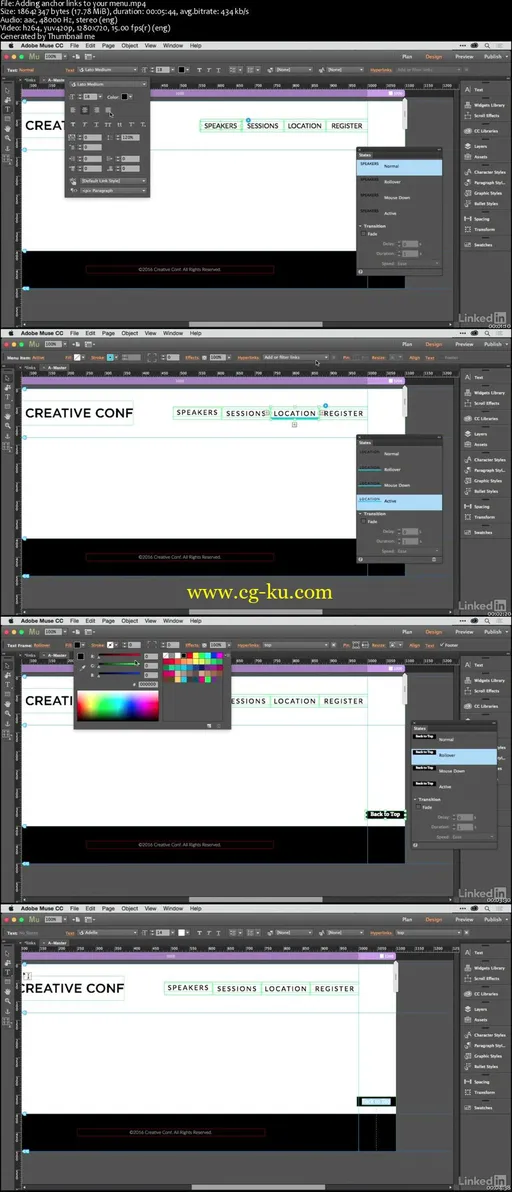Open Graphic Styles in the Adelle-font frame
Viewport: 512px width, 1192px height.
(485, 1056)
